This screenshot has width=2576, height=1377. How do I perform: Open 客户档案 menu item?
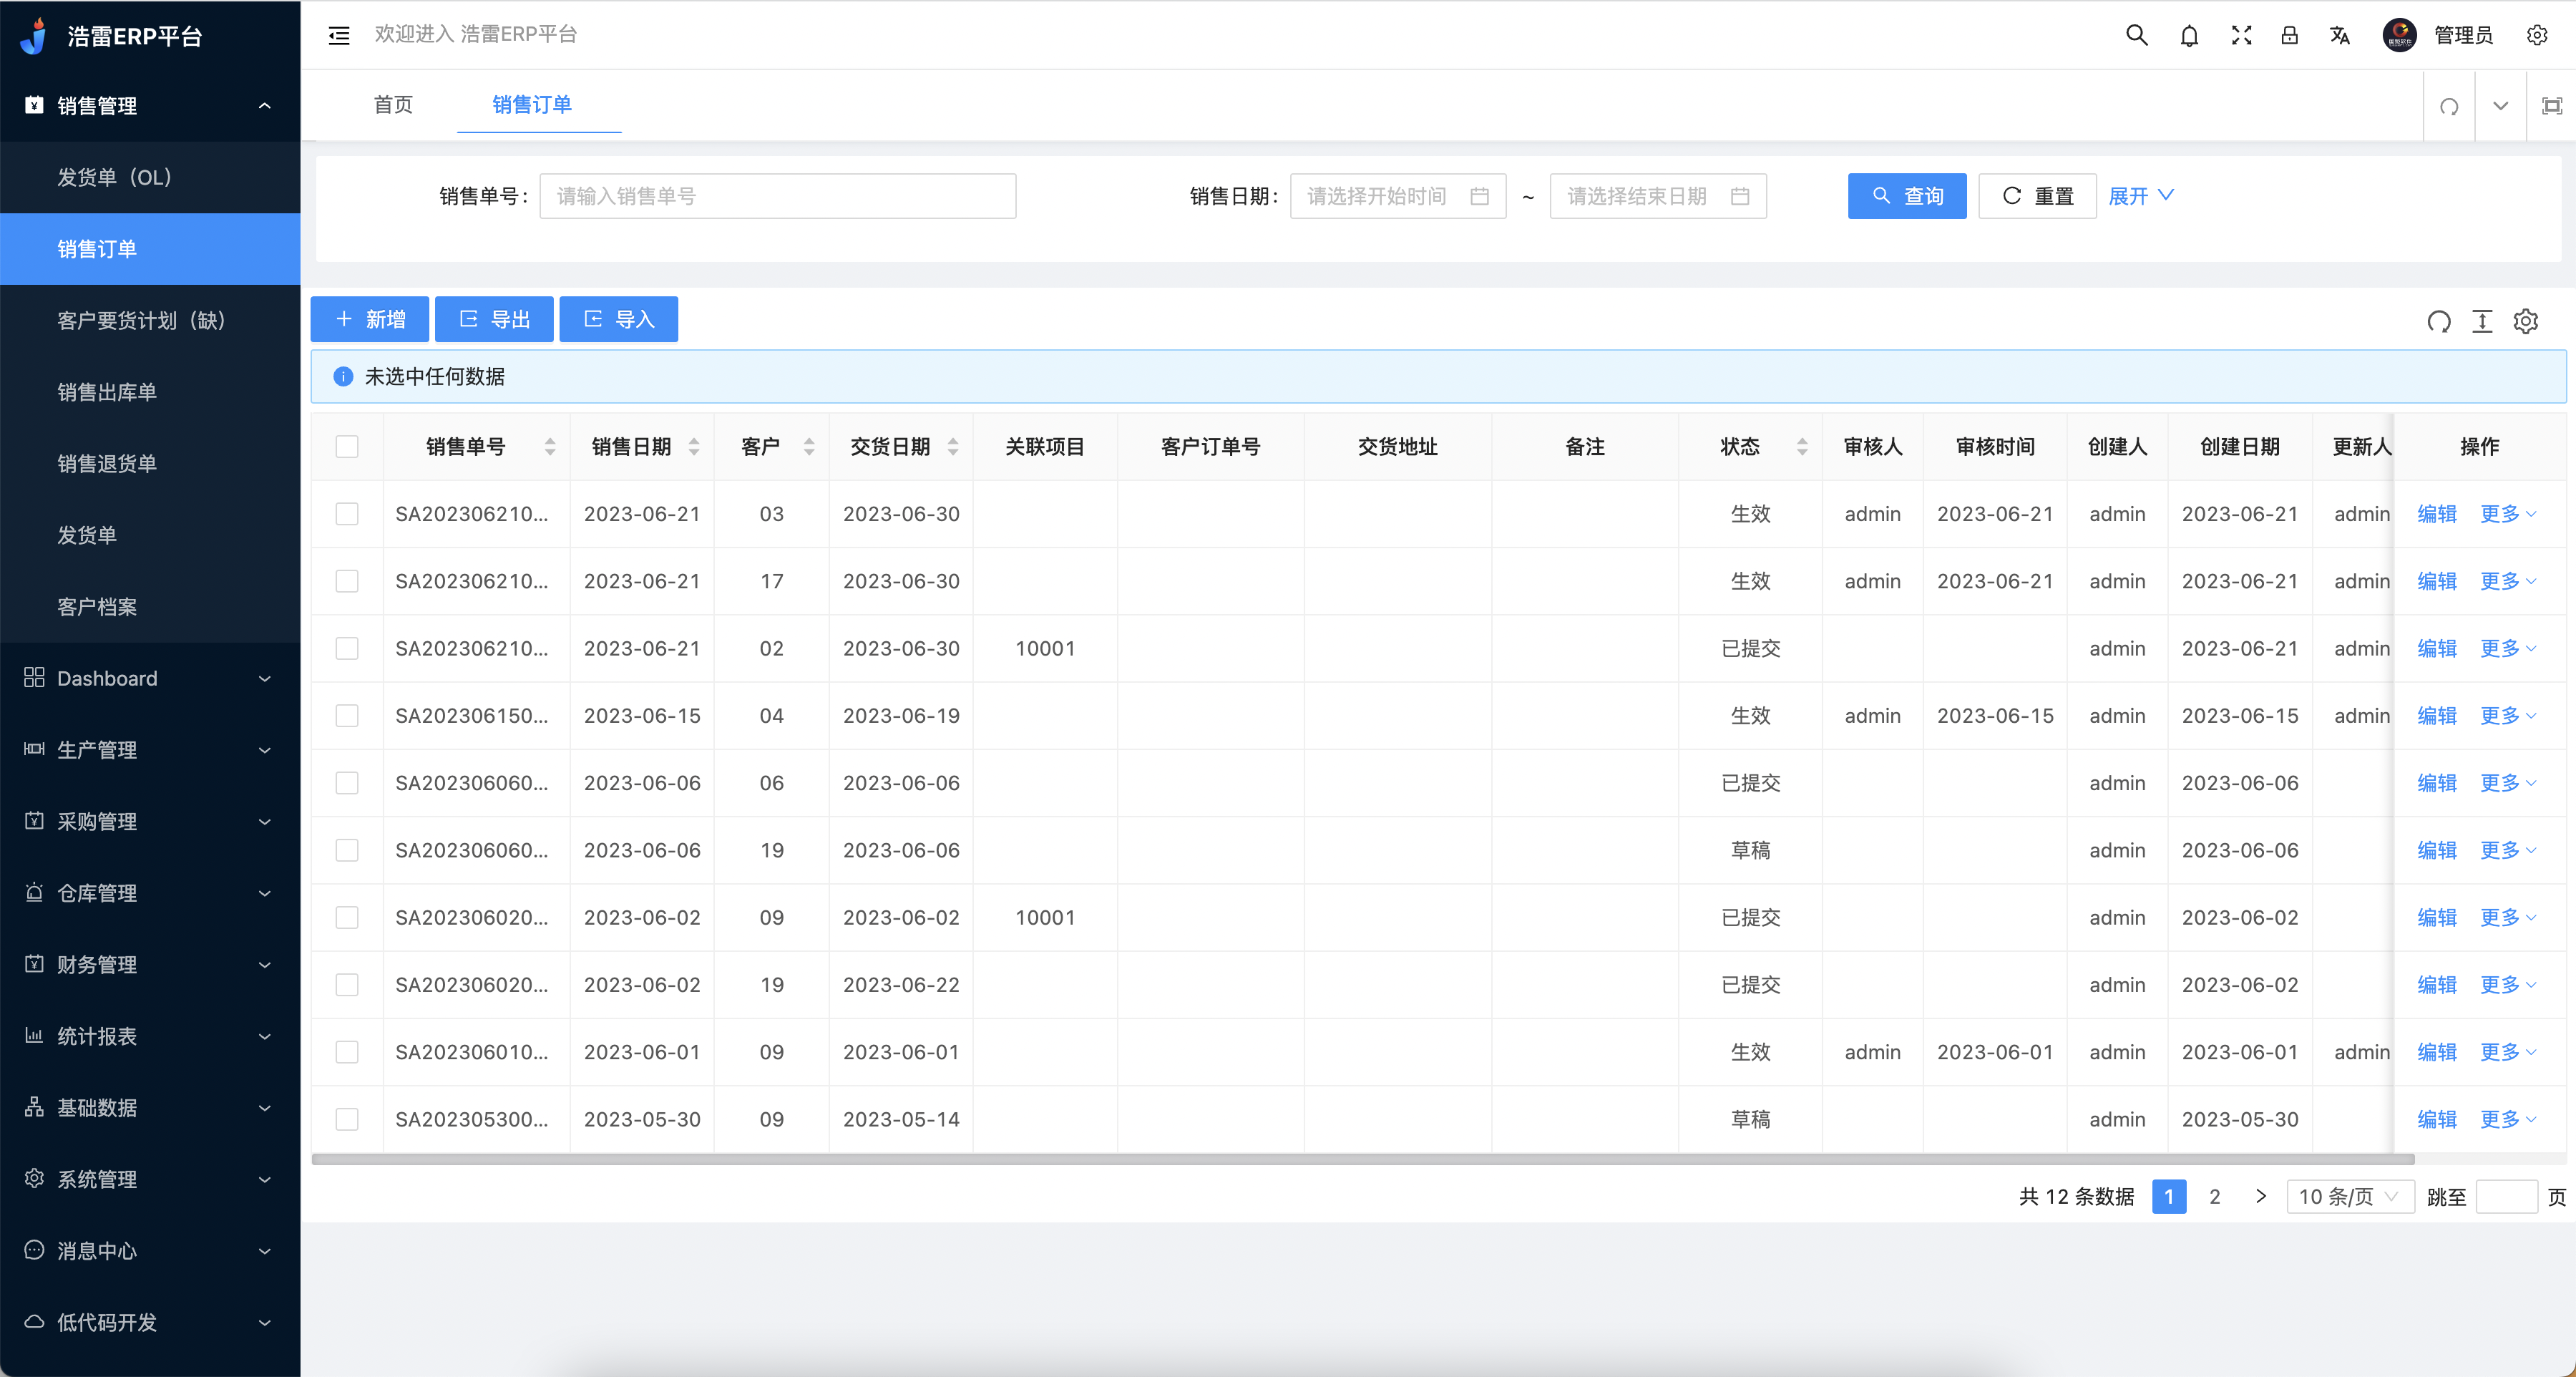point(150,607)
